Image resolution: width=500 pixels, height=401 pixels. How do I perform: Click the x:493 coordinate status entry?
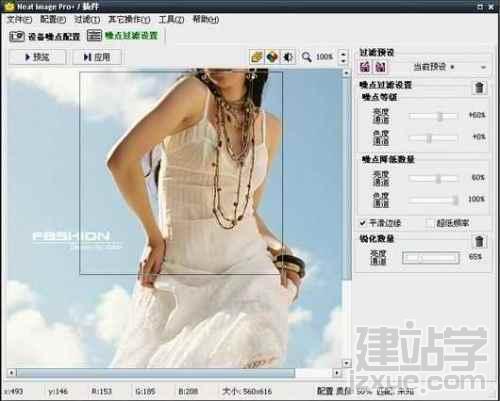(13, 391)
